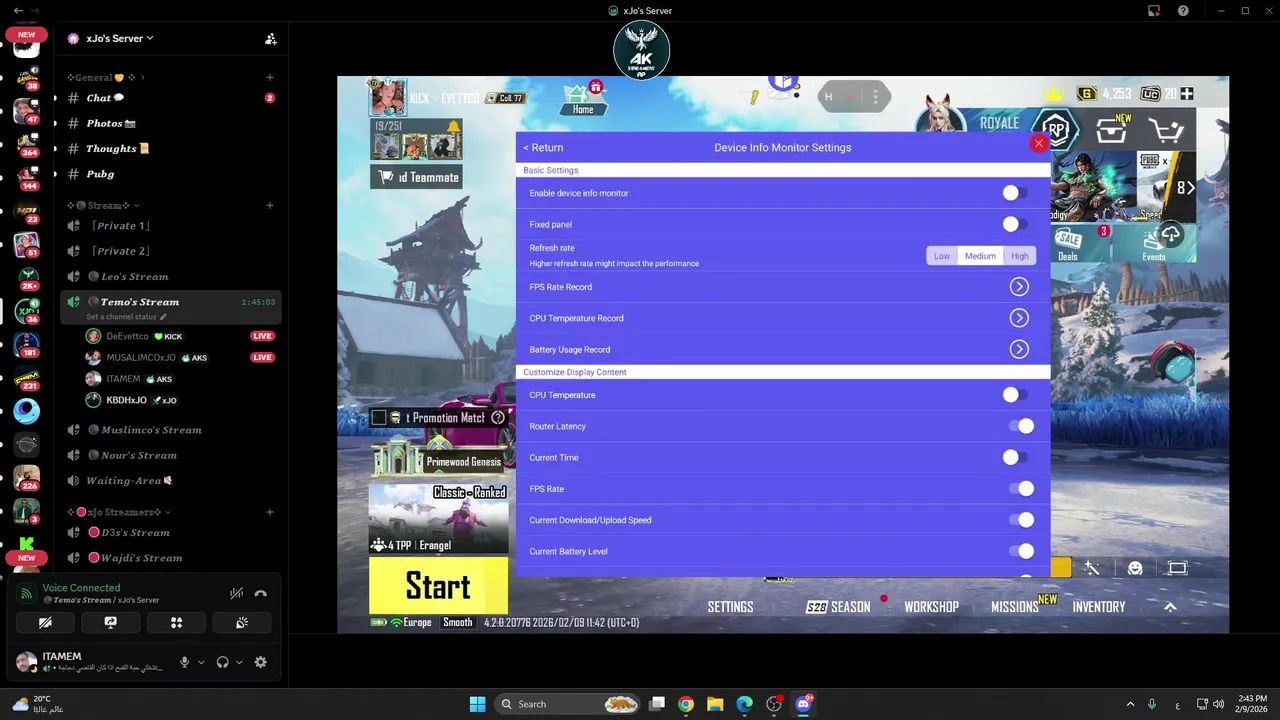Open SEASON tab in the game menu

coord(838,607)
